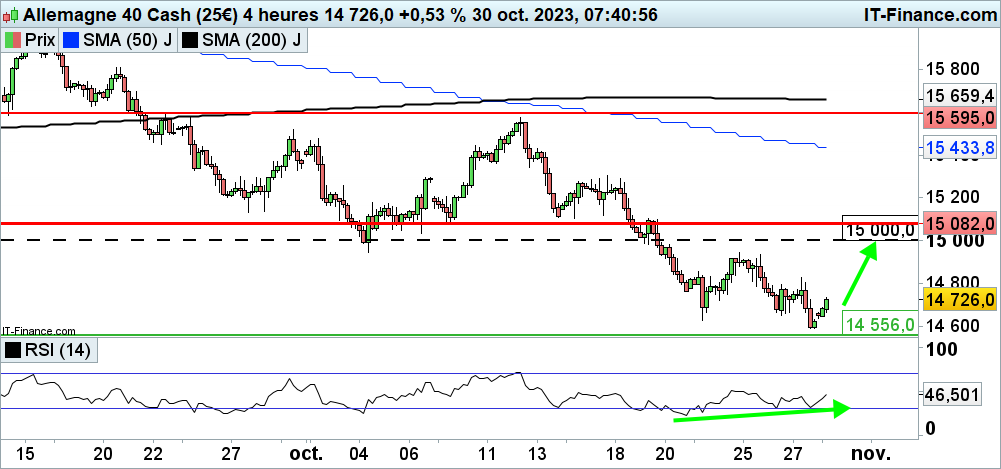Viewport: 1001px width, 469px height.
Task: Click the red-green Prix legend swatch
Action: coord(12,40)
